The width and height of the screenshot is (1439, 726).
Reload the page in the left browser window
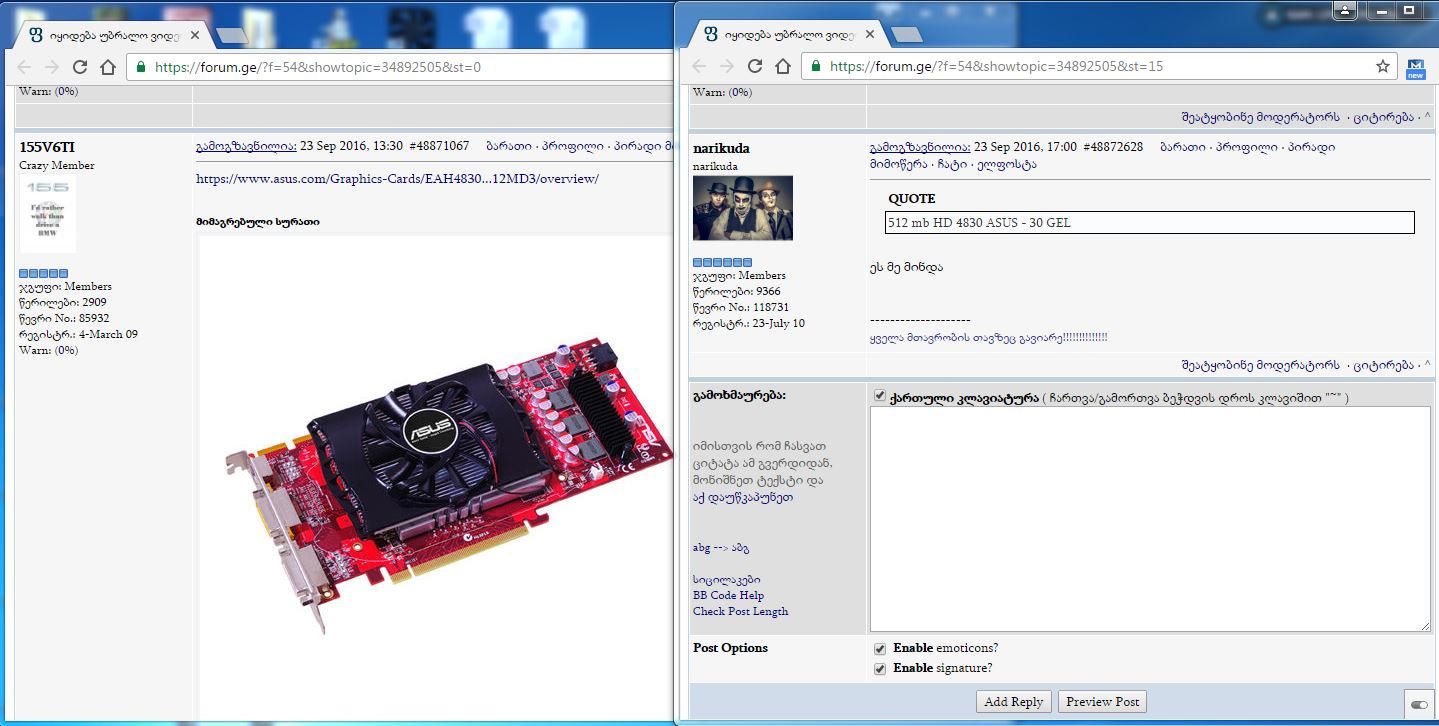80,67
